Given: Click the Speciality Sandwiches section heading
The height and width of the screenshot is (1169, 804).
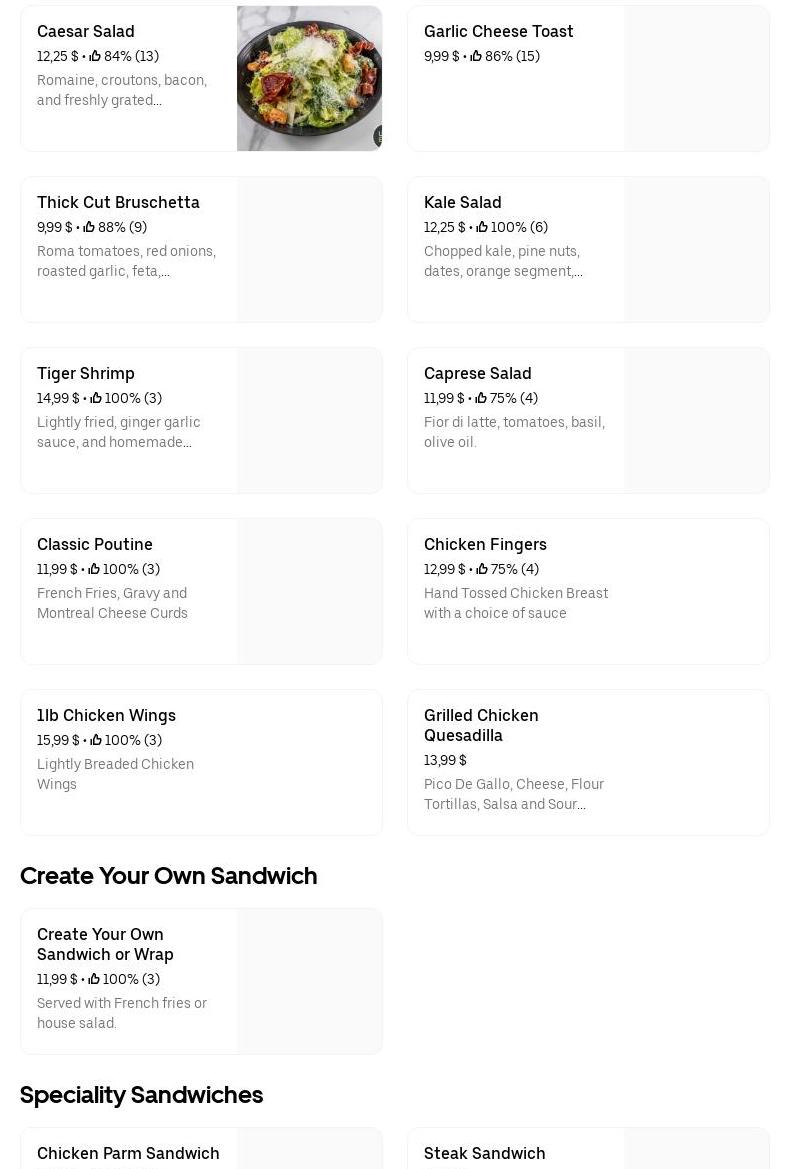Looking at the screenshot, I should [142, 1095].
